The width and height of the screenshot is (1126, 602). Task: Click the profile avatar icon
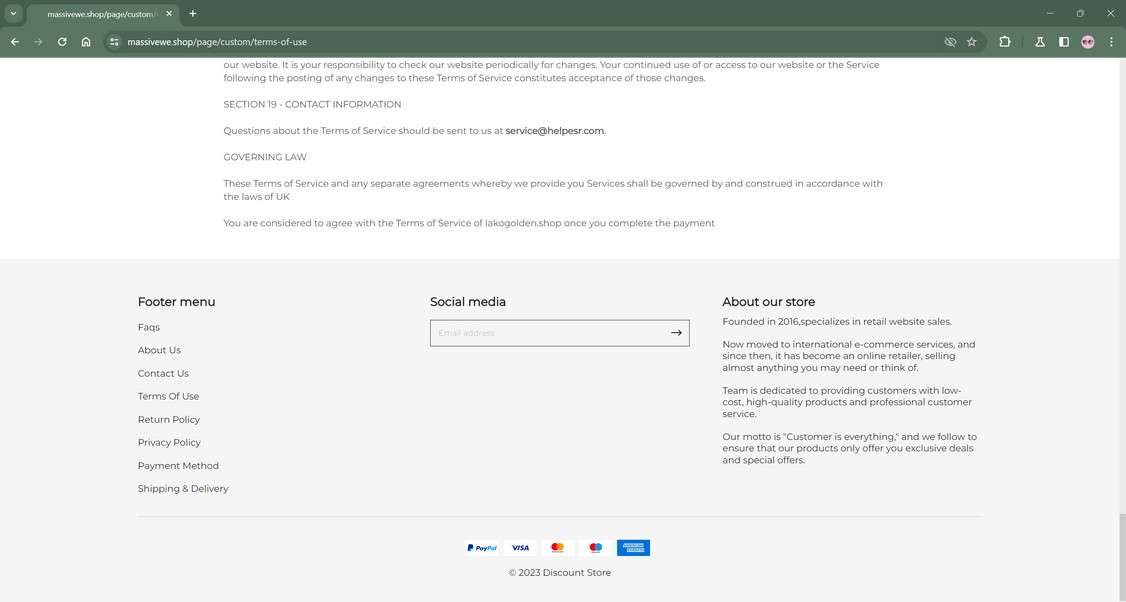point(1088,42)
